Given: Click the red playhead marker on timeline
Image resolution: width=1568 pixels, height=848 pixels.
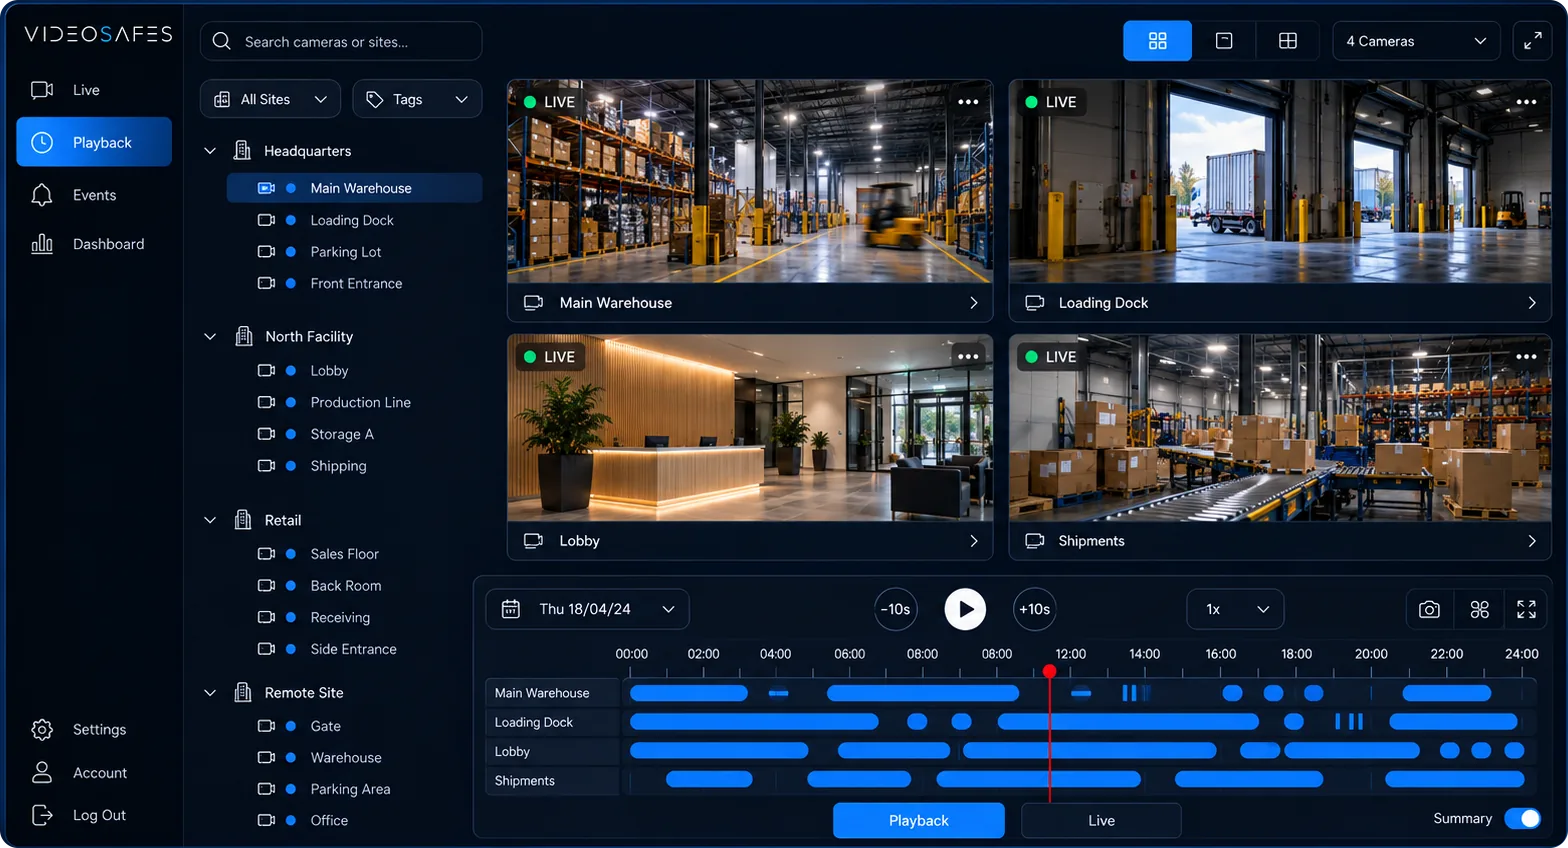Looking at the screenshot, I should click(1049, 671).
